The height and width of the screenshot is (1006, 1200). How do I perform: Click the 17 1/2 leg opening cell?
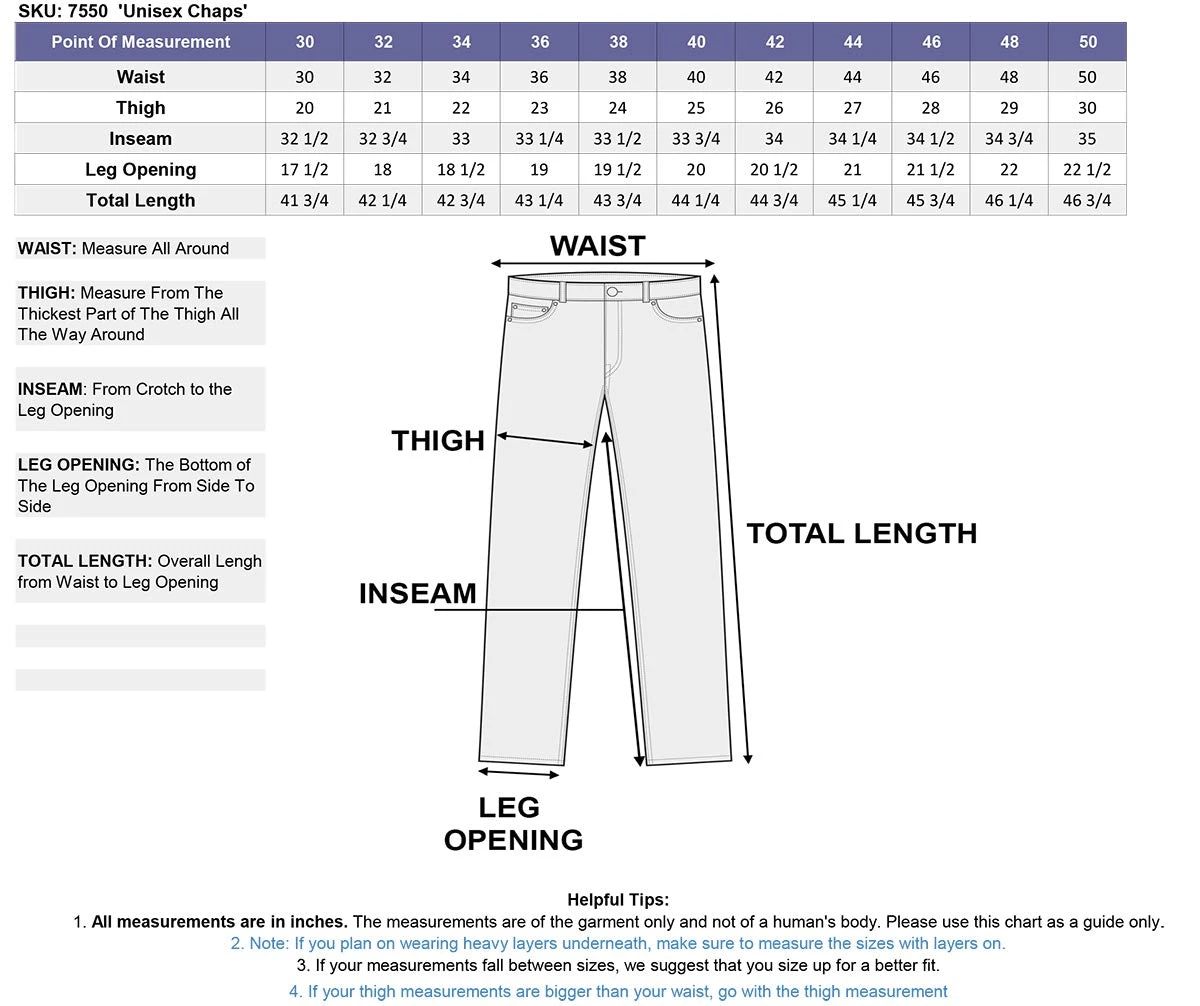click(x=304, y=170)
